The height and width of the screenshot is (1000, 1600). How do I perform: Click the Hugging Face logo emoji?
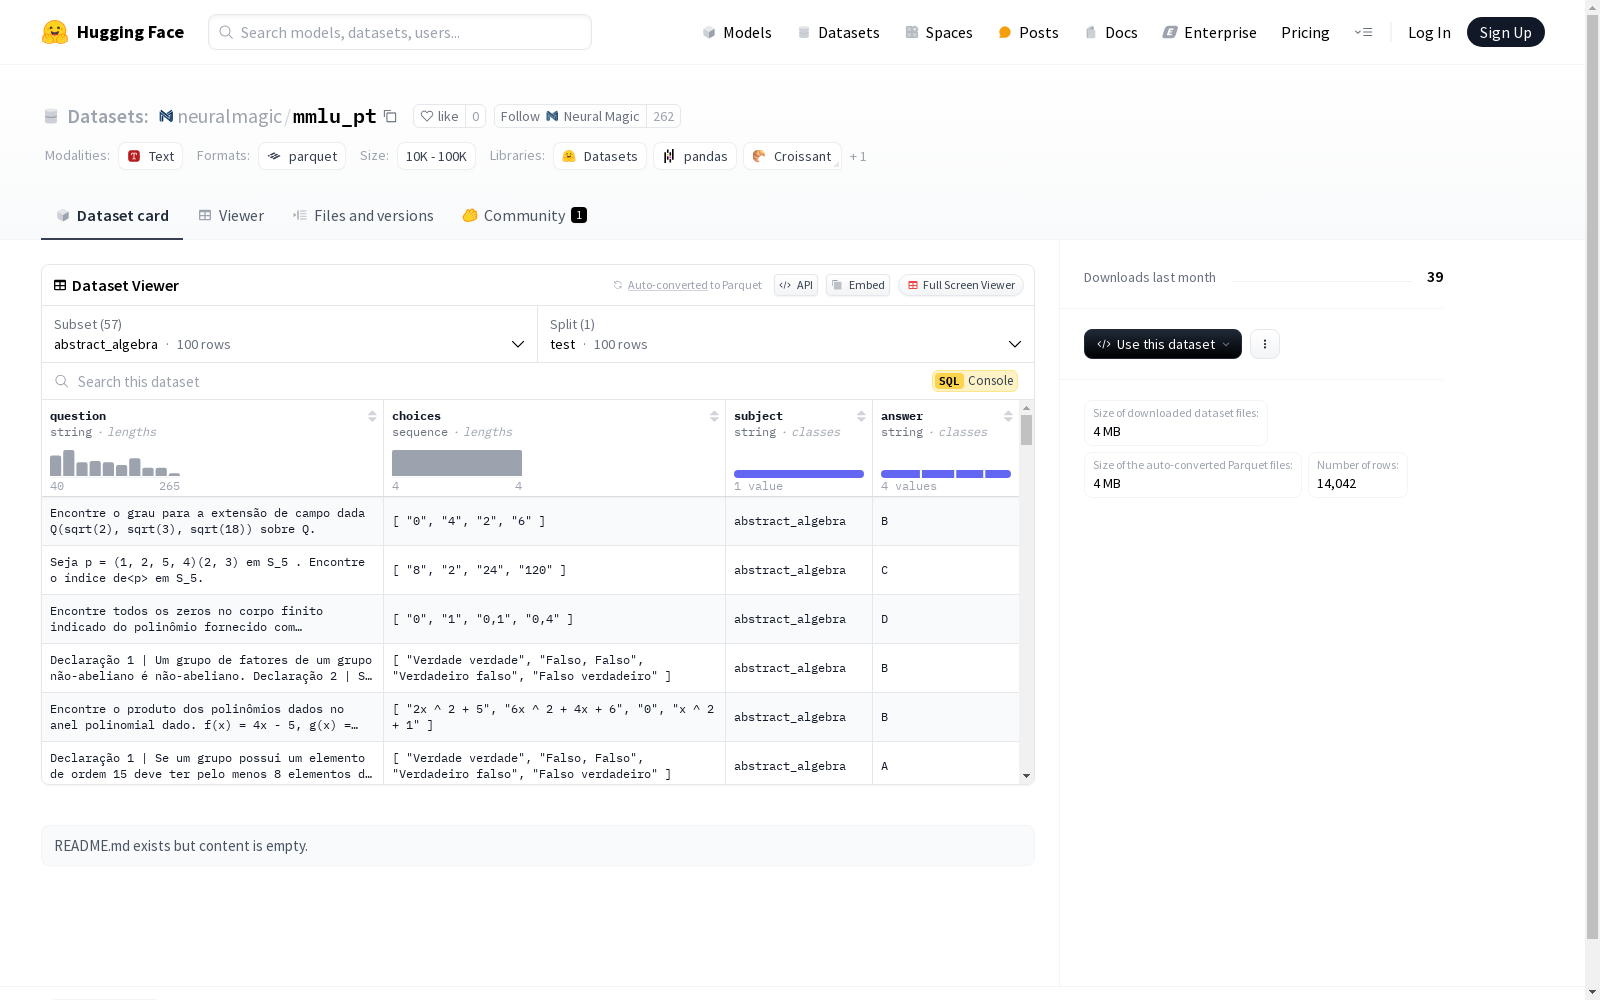coord(55,32)
